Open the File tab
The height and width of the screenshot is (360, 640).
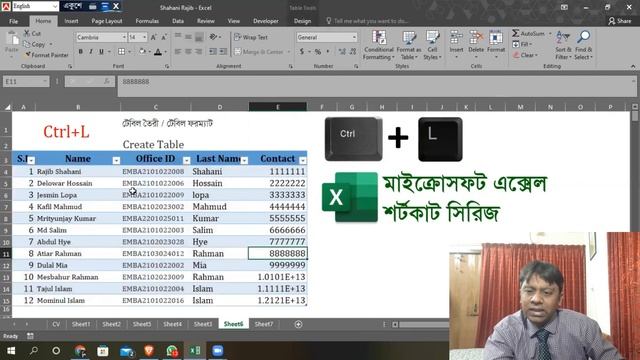13,21
